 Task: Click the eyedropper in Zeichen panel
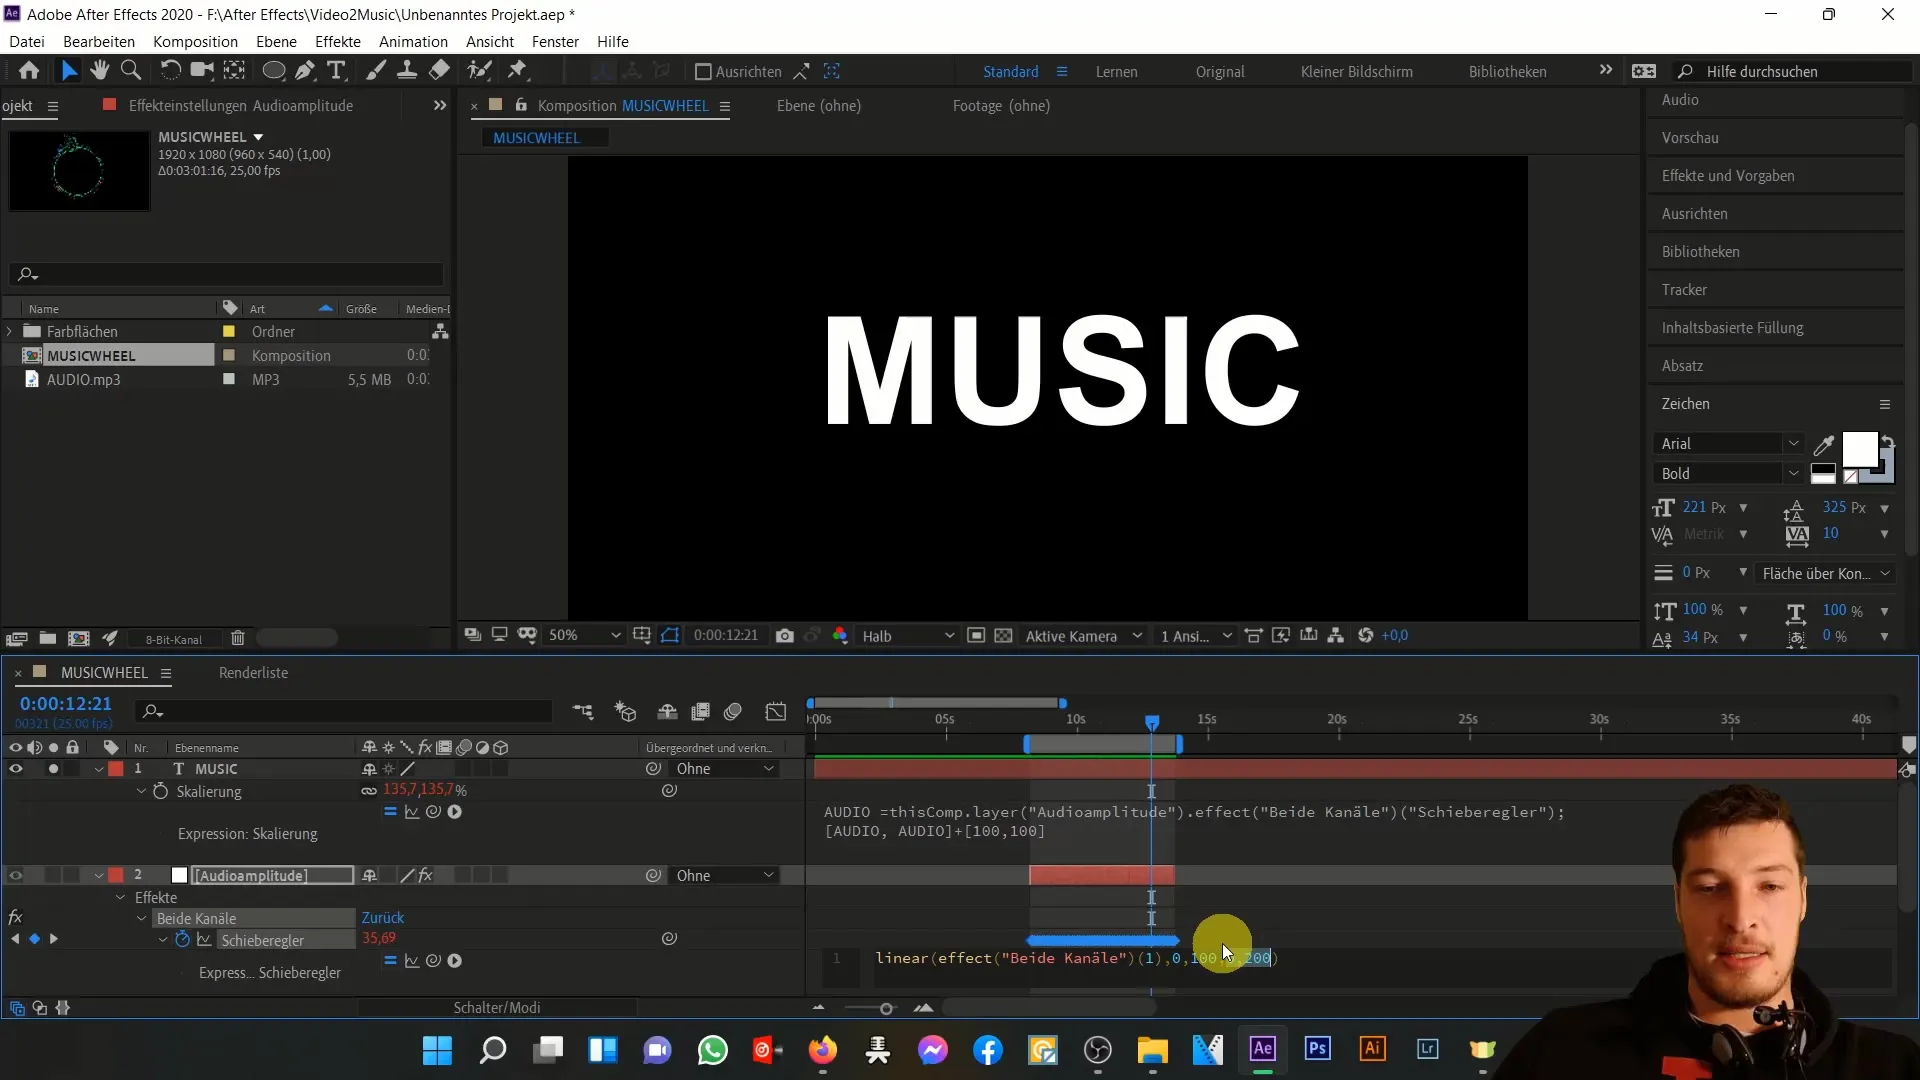click(1824, 444)
